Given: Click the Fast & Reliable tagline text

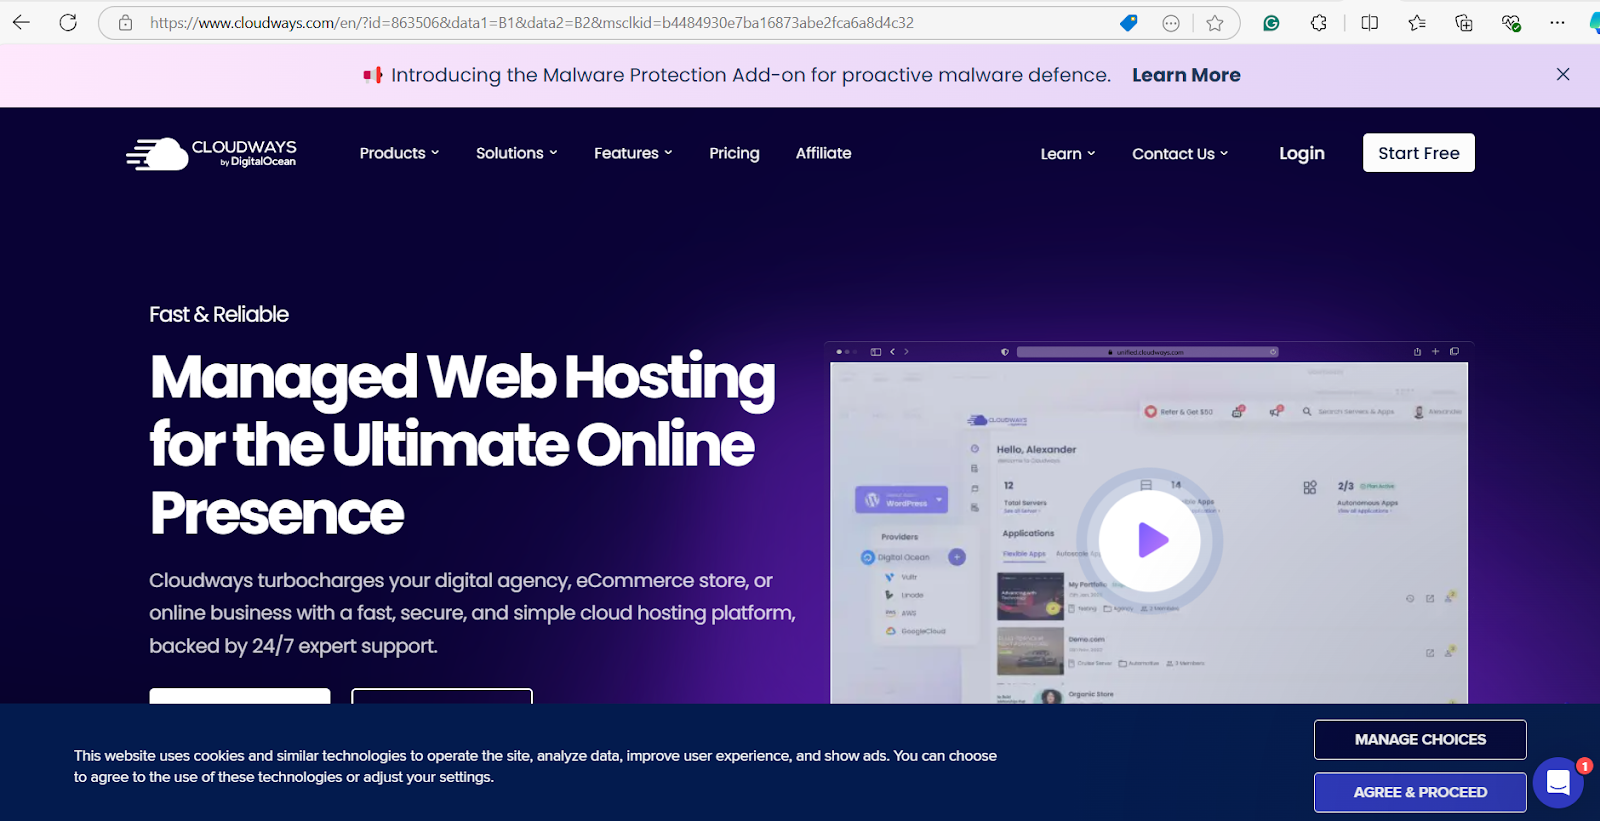Looking at the screenshot, I should [x=219, y=314].
